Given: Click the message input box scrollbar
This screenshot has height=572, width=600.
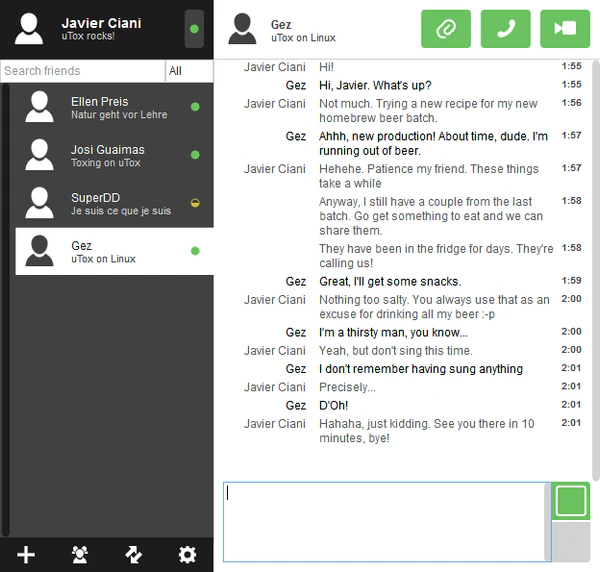Looking at the screenshot, I should [x=547, y=521].
